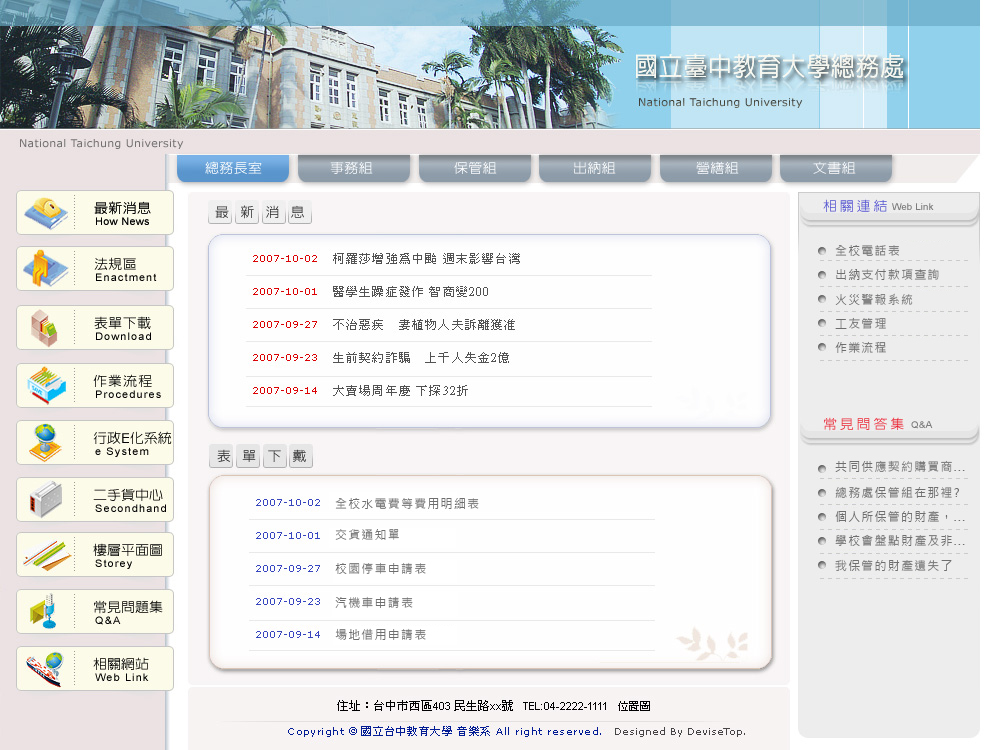Open Q&A item 個人所保管的財產
Screen dimensions: 1000x750
click(x=900, y=517)
